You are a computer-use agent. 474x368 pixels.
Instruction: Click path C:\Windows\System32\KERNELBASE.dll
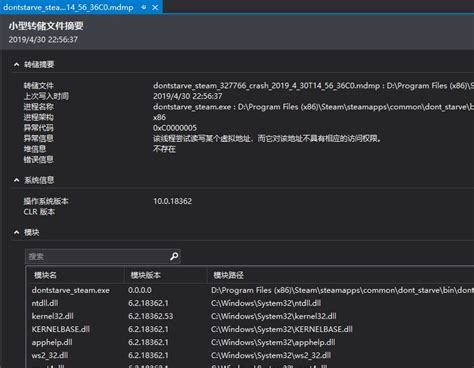pos(282,329)
